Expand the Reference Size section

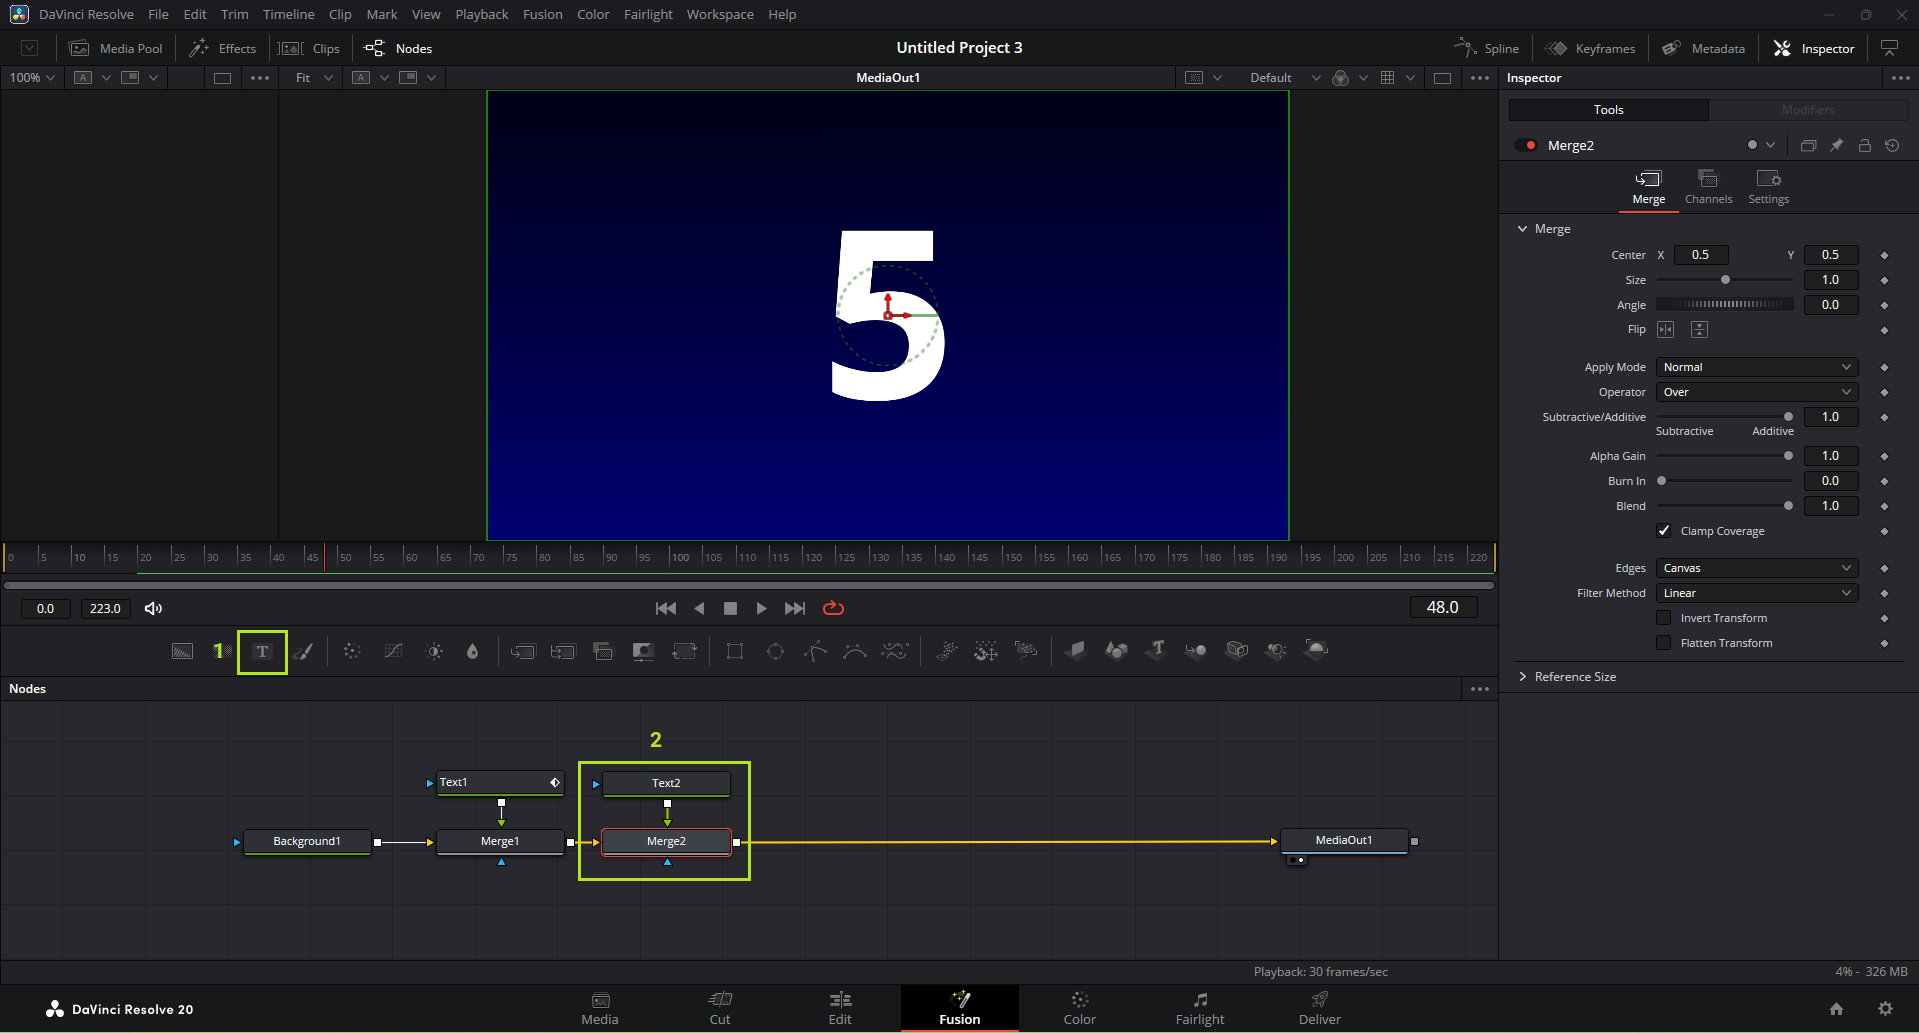pos(1574,677)
